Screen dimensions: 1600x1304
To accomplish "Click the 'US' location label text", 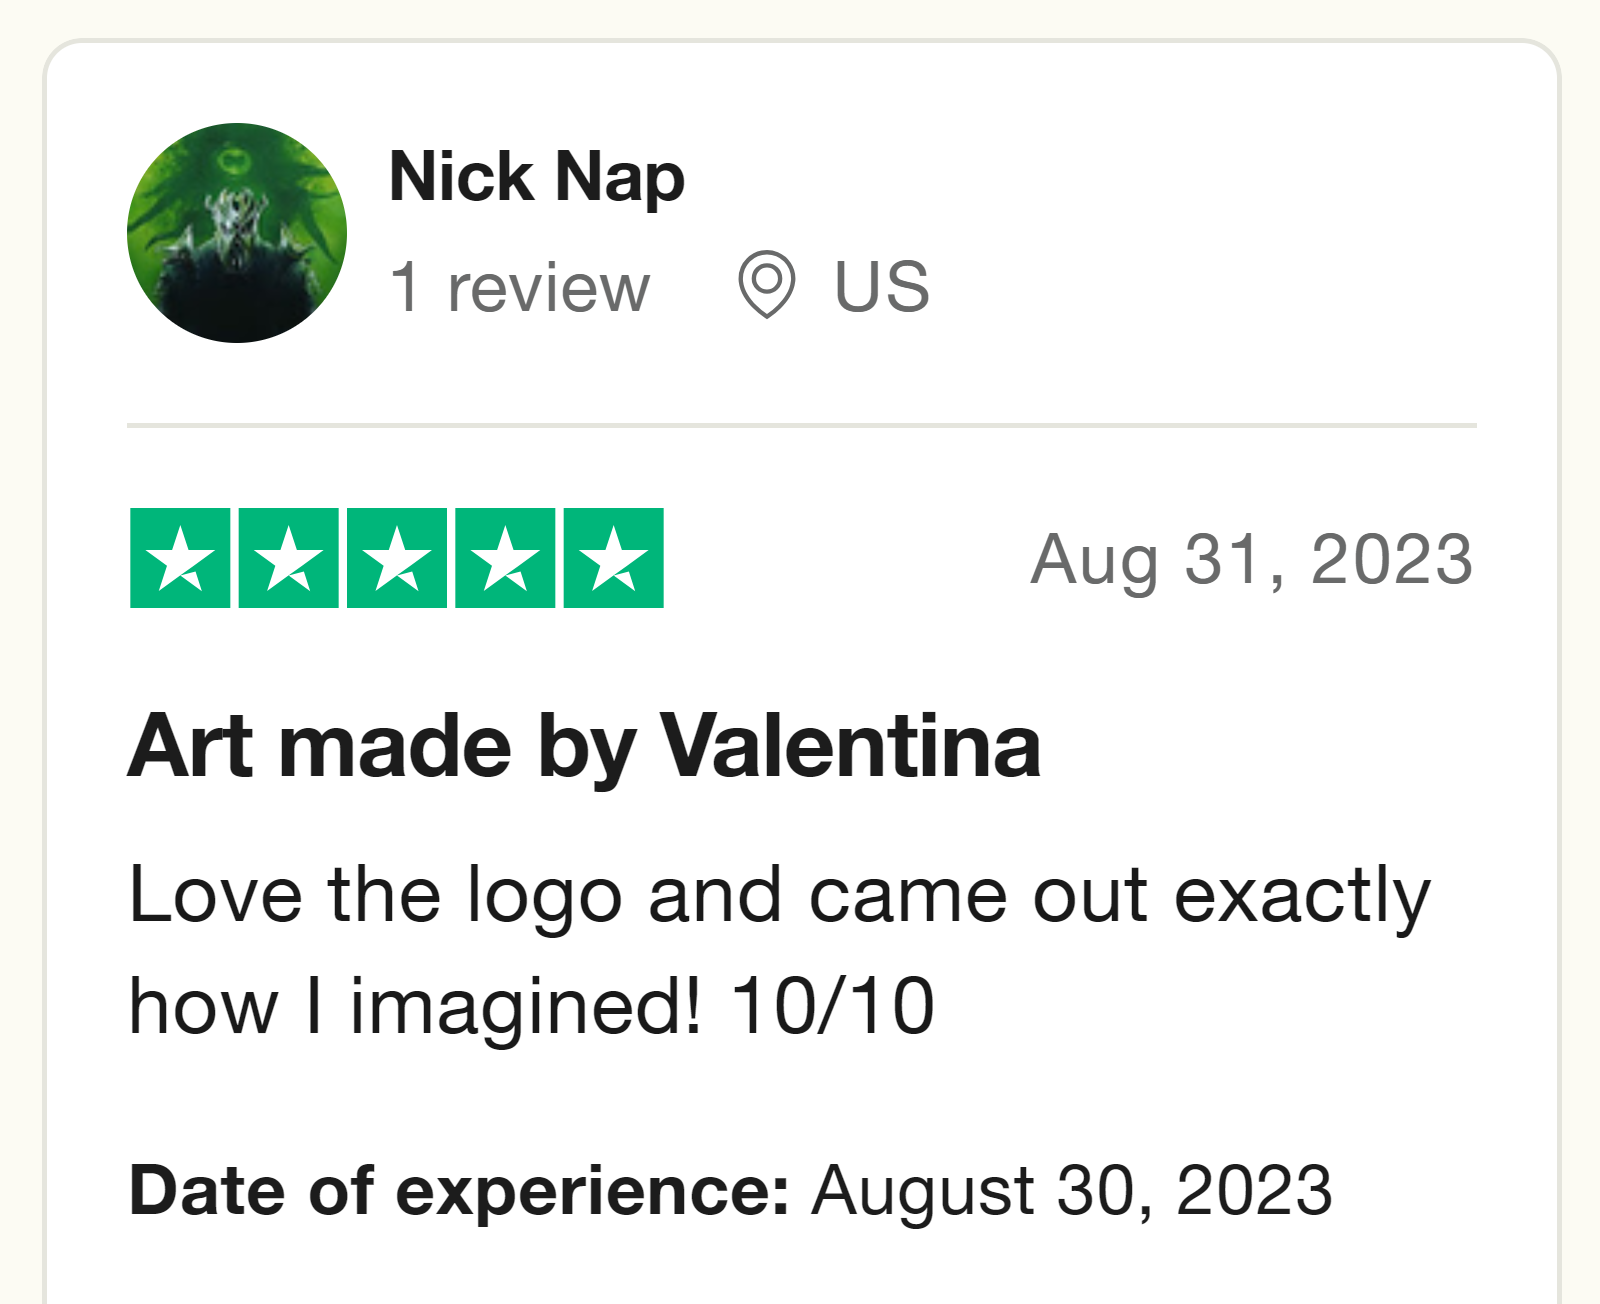I will (x=880, y=287).
